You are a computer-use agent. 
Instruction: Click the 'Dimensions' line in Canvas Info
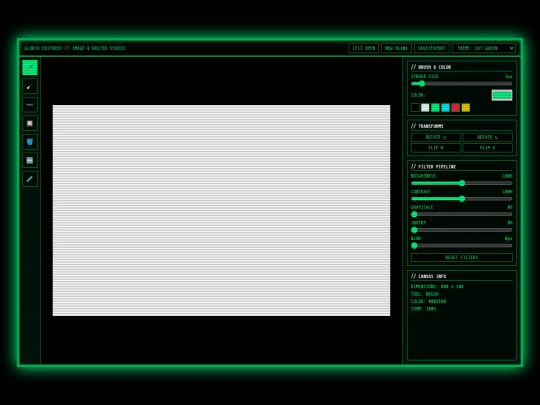tap(437, 287)
